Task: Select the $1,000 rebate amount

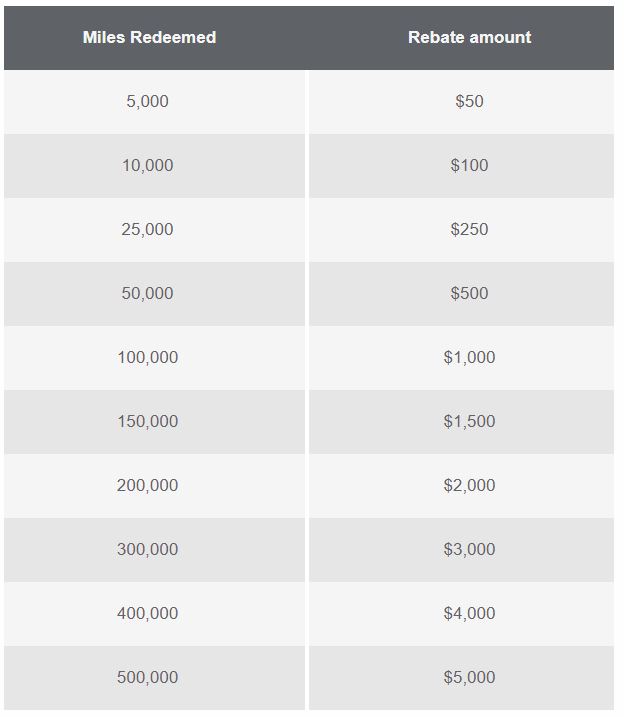Action: point(469,358)
